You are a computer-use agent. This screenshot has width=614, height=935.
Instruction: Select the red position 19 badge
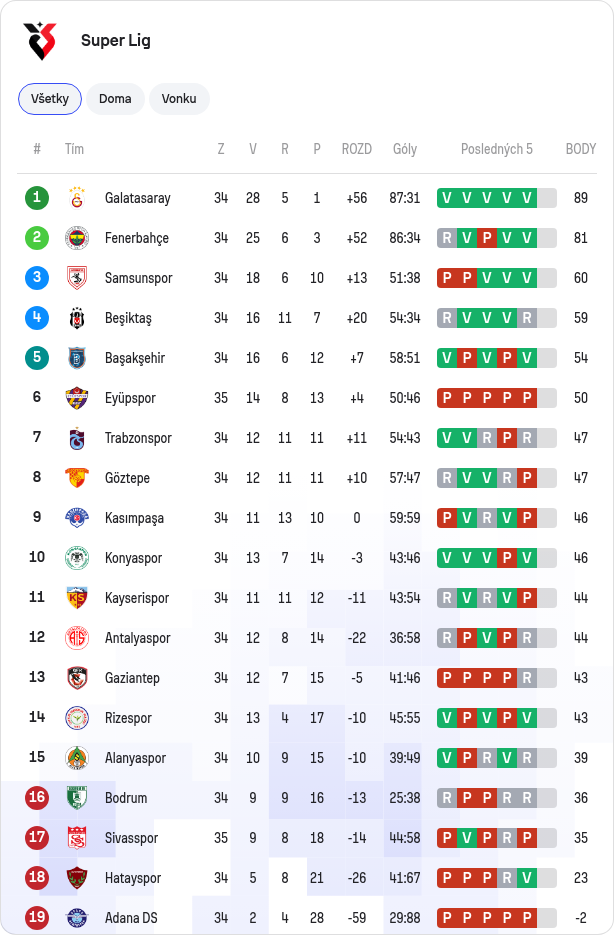(x=37, y=917)
